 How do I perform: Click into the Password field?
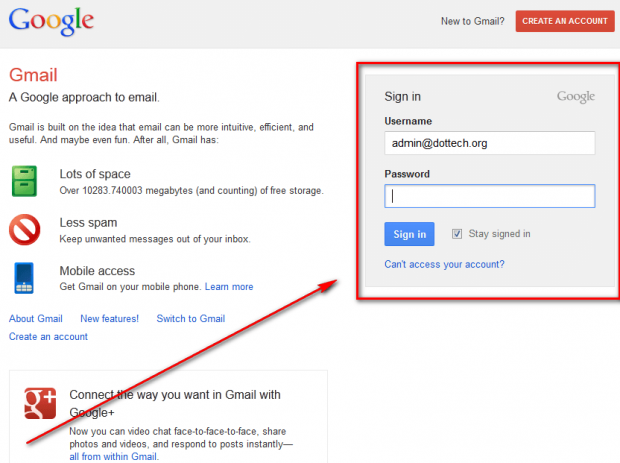pyautogui.click(x=490, y=196)
